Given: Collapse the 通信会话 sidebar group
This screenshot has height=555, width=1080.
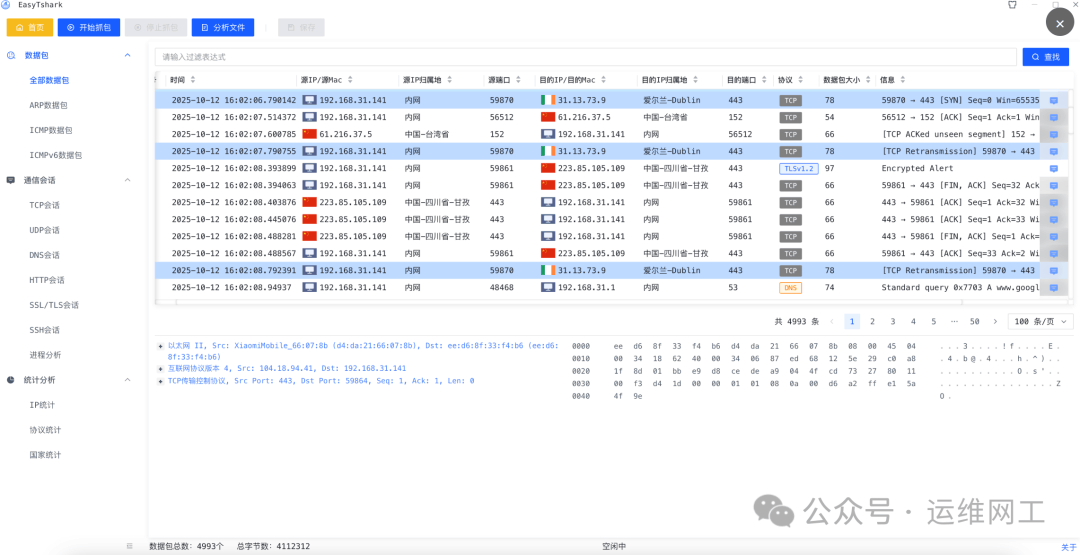Looking at the screenshot, I should pos(127,180).
